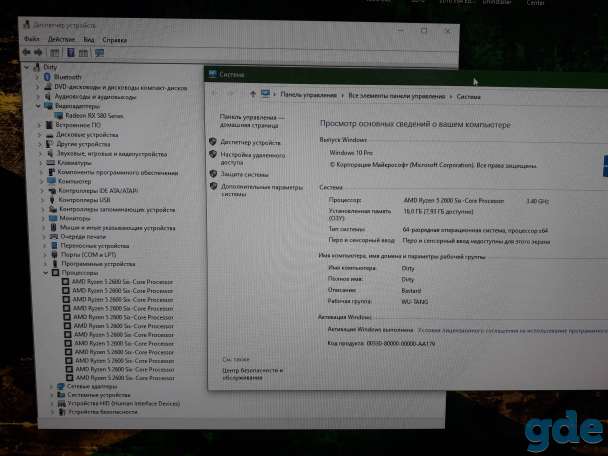Viewport: 608px width, 456px height.
Task: Collapse the Видеоадаптеры category
Action: coord(38,105)
